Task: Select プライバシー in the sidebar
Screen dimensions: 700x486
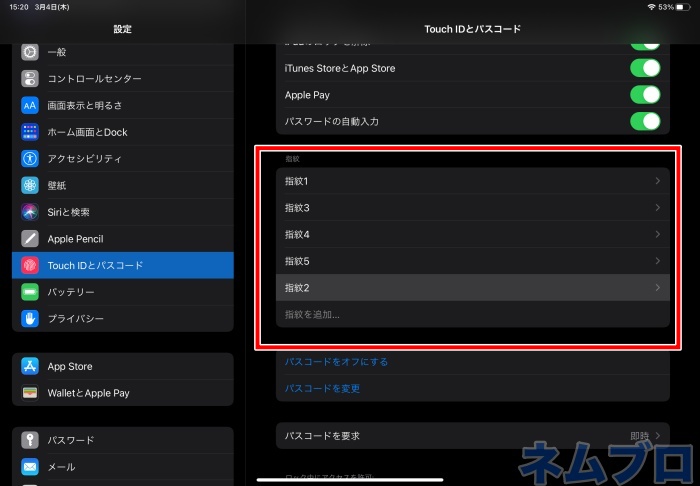Action: click(123, 319)
